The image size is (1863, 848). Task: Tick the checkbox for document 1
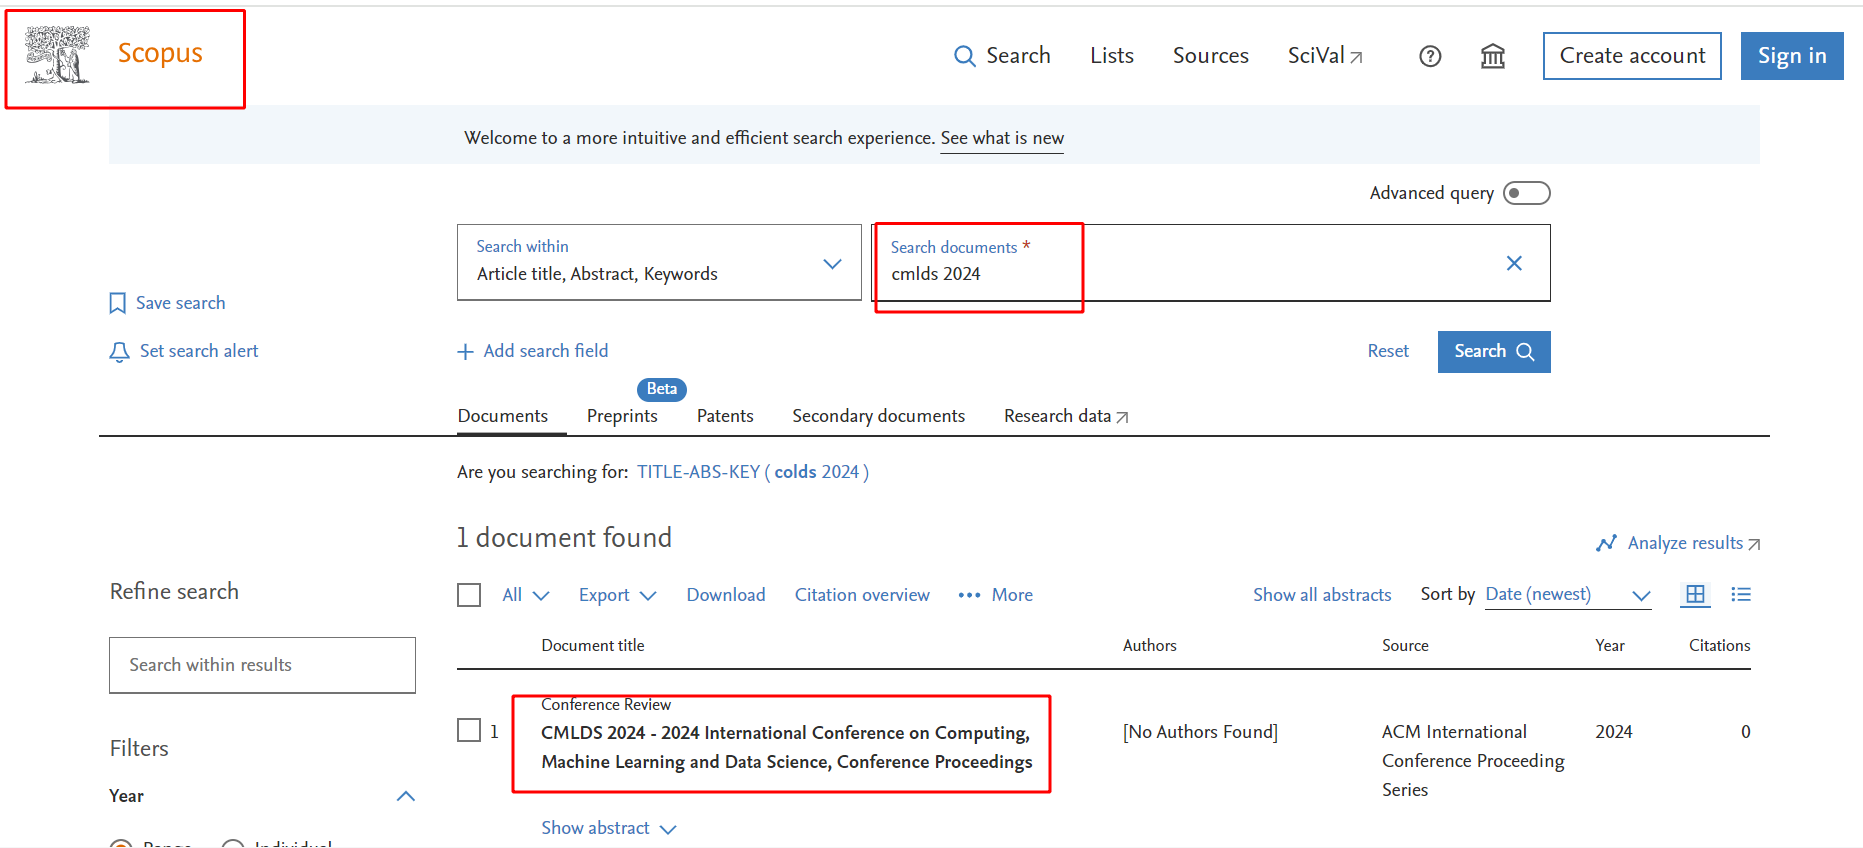tap(469, 730)
